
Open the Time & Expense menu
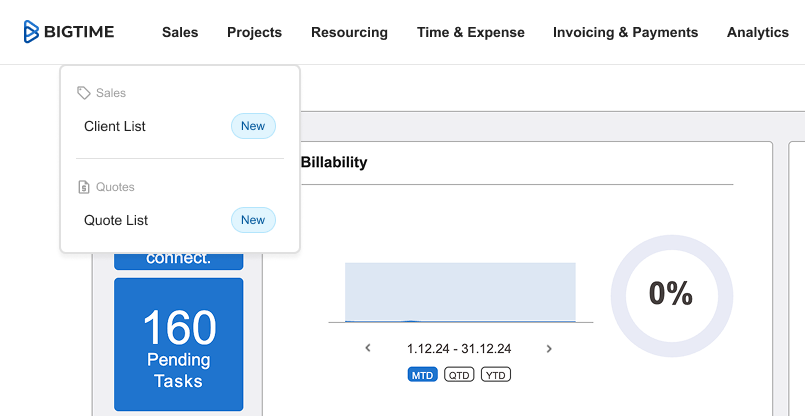[470, 32]
